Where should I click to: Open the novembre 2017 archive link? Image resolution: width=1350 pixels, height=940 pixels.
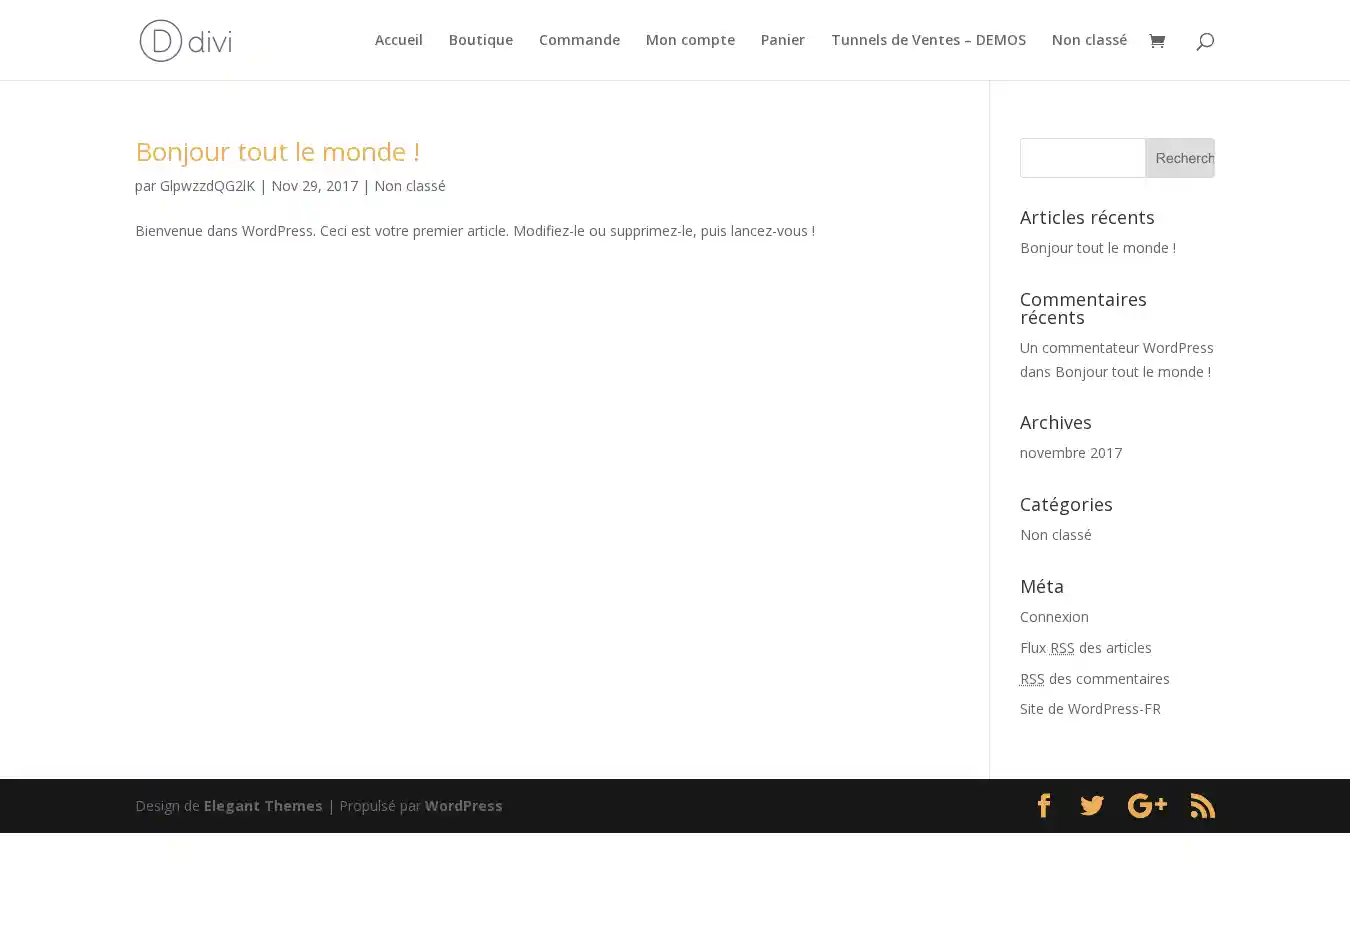pos(1070,453)
